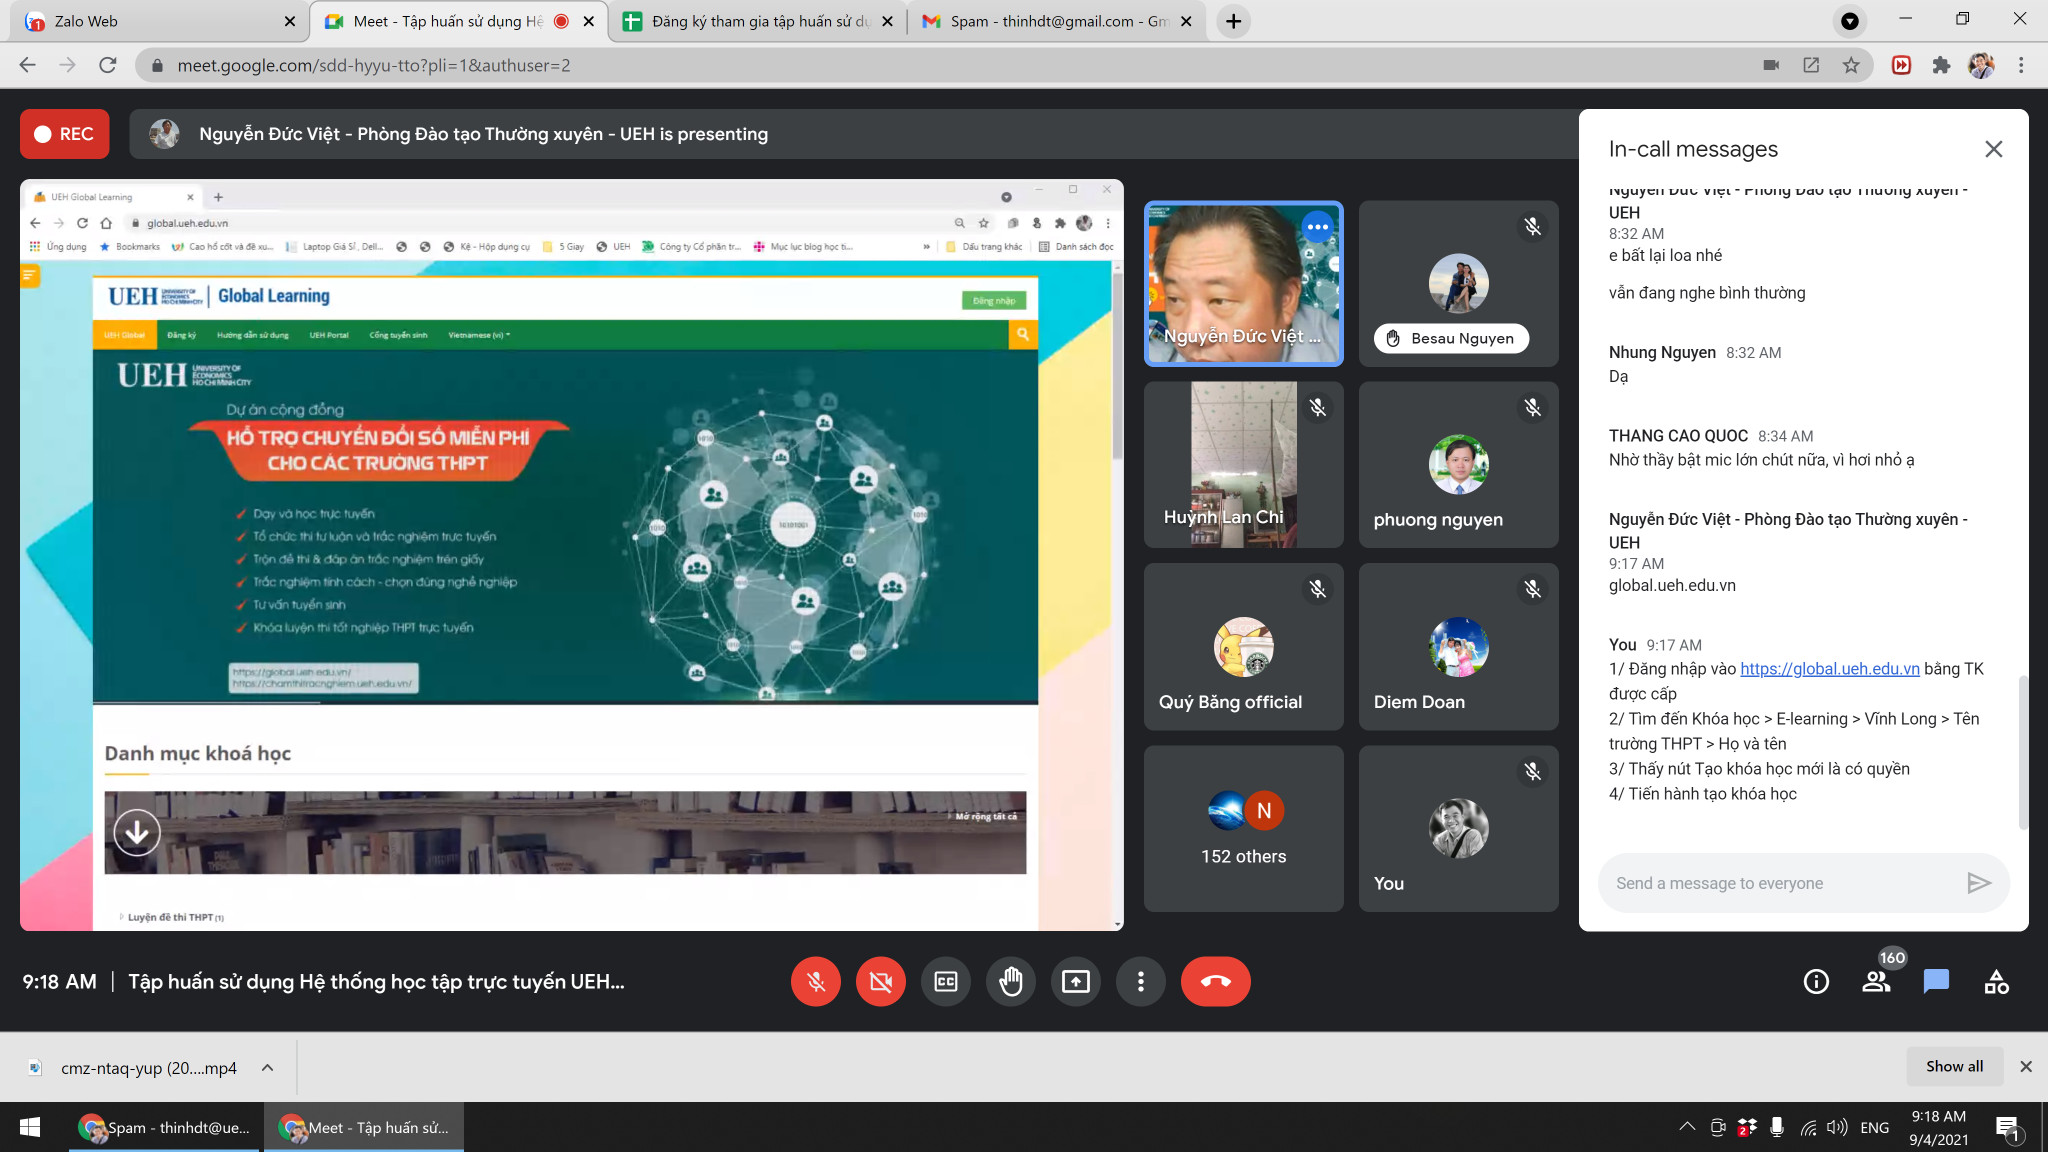Image resolution: width=2048 pixels, height=1152 pixels.
Task: Toggle the microphone mute button in call controls
Action: tap(816, 982)
